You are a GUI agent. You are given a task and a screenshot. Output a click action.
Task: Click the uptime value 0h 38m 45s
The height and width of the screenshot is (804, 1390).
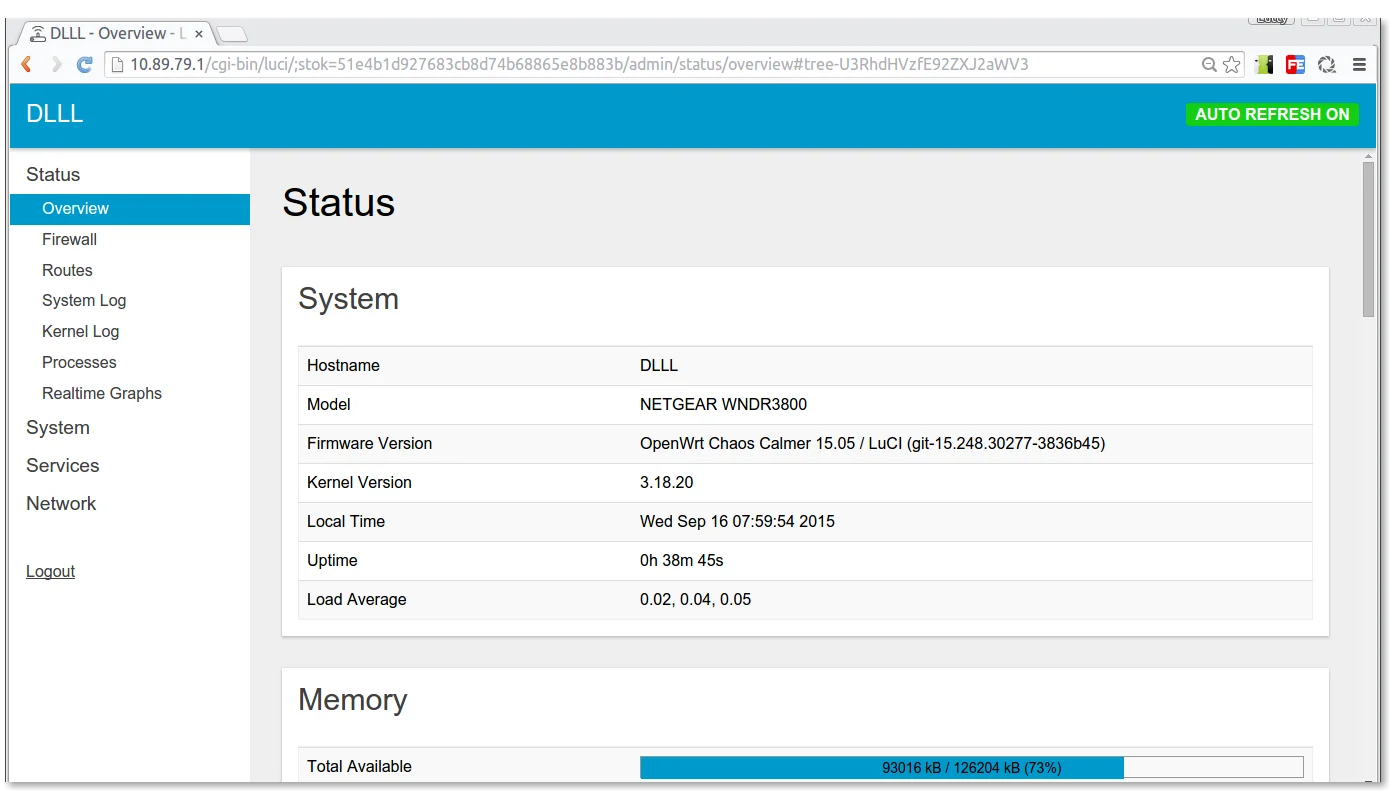[681, 561]
